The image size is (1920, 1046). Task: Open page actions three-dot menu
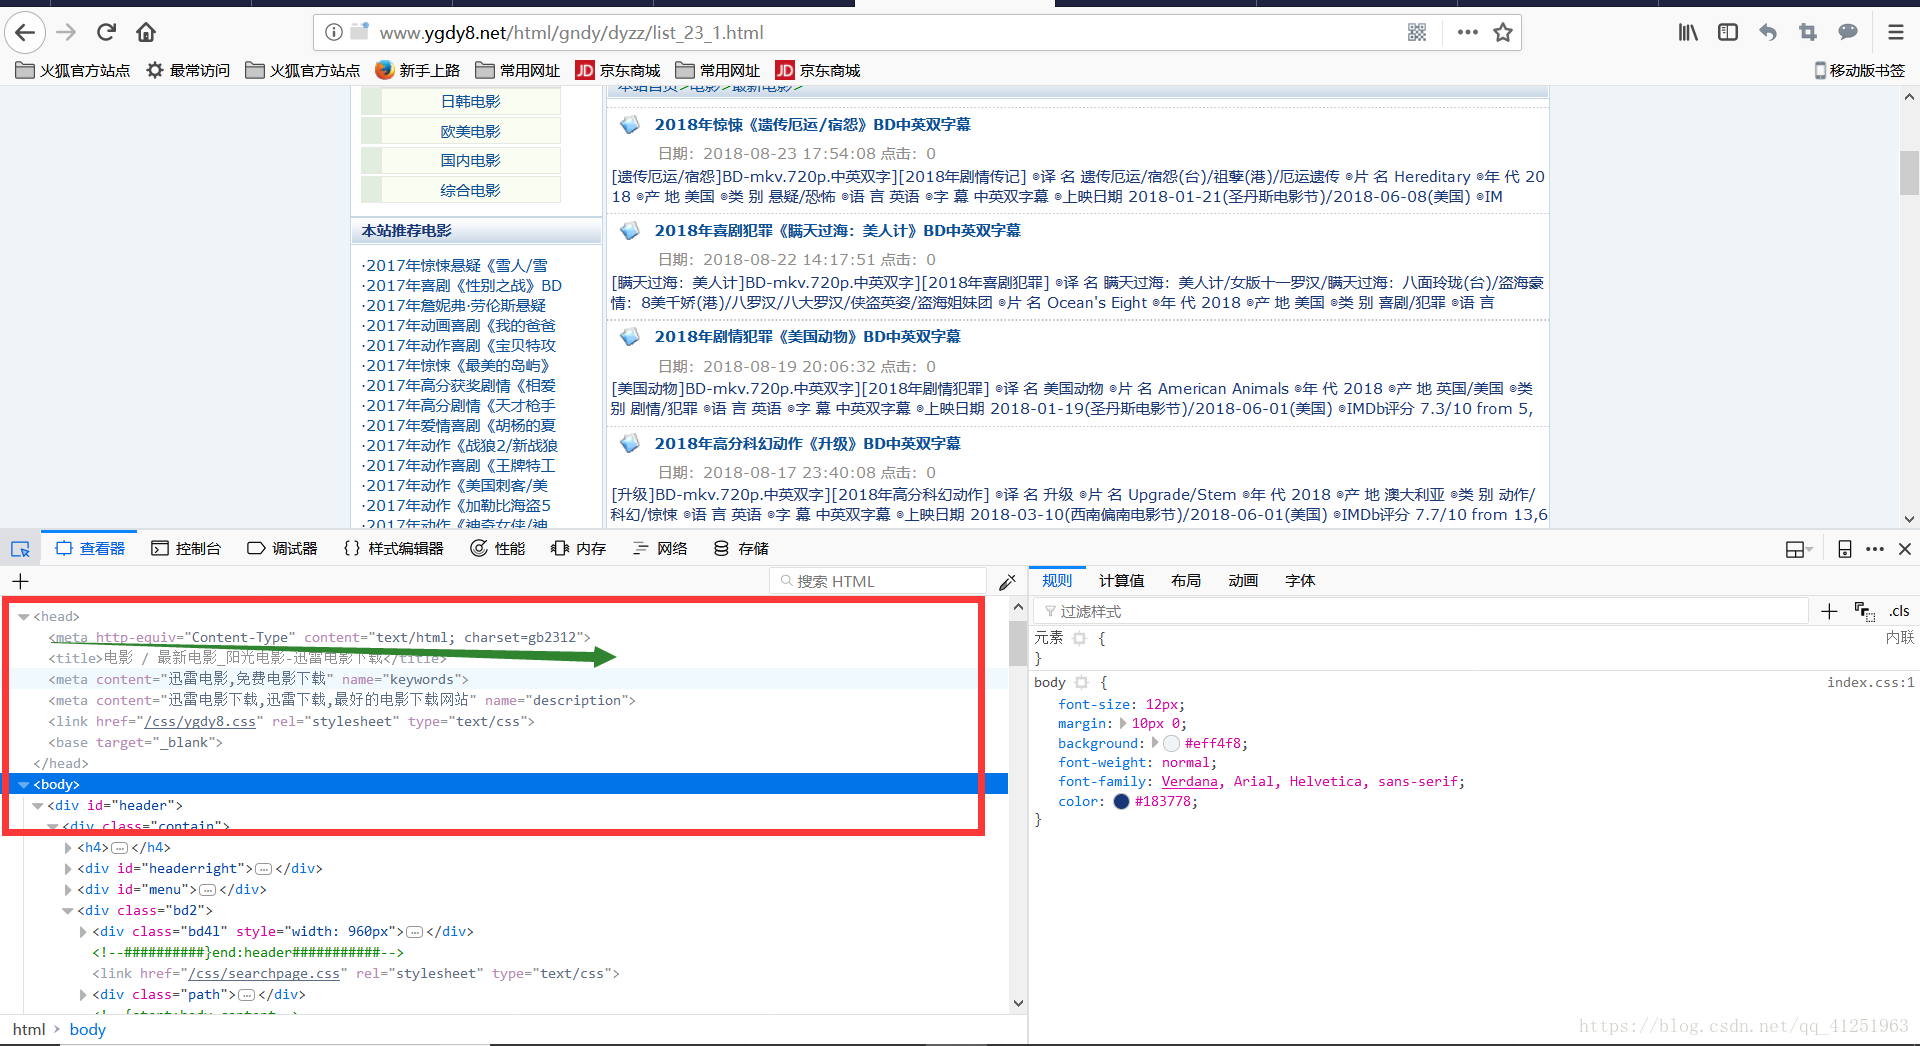pos(1468,32)
